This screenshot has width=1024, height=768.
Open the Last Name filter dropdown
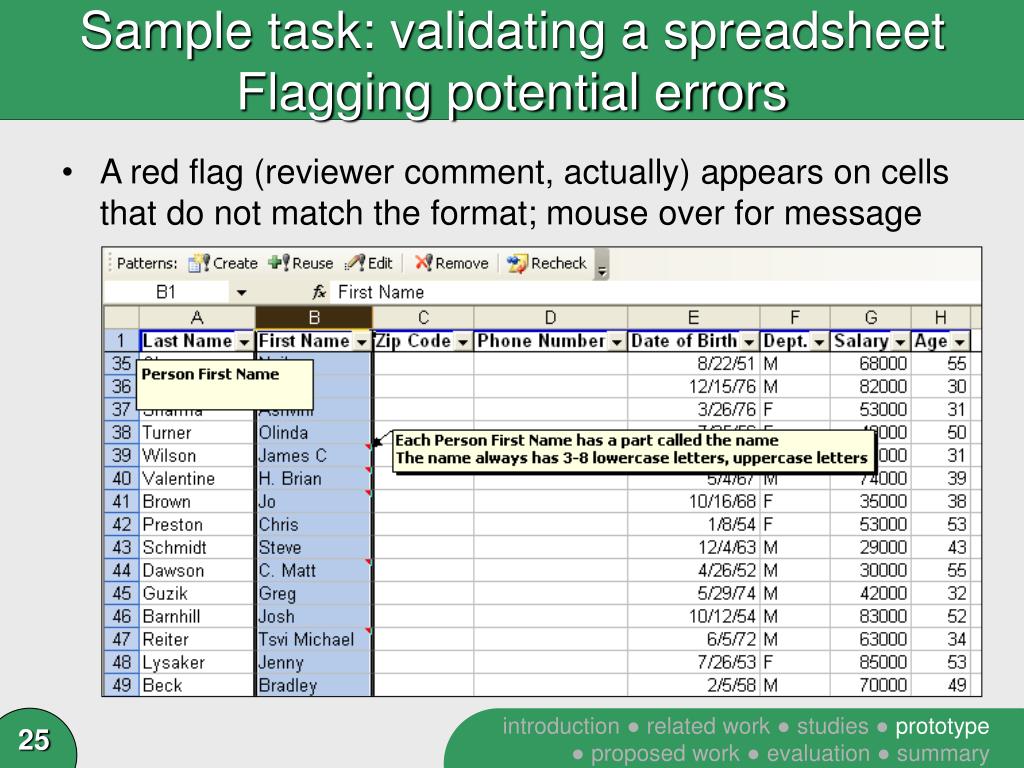244,342
